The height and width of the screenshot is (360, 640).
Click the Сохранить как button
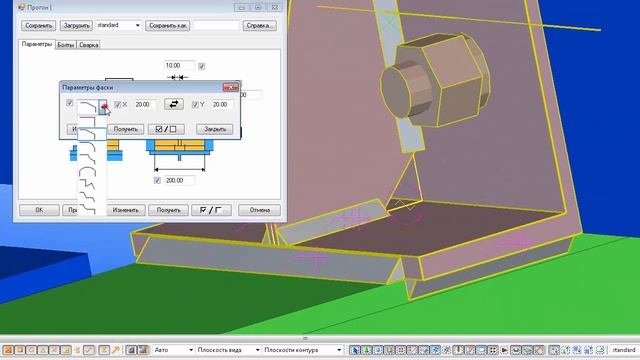(167, 25)
